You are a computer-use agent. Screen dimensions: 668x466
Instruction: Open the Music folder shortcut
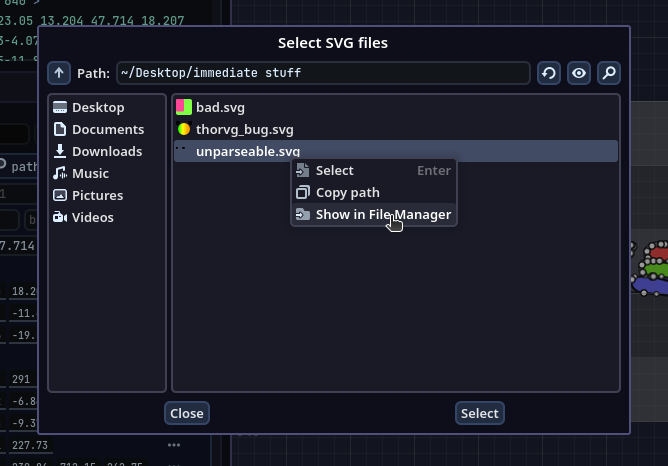[x=90, y=173]
